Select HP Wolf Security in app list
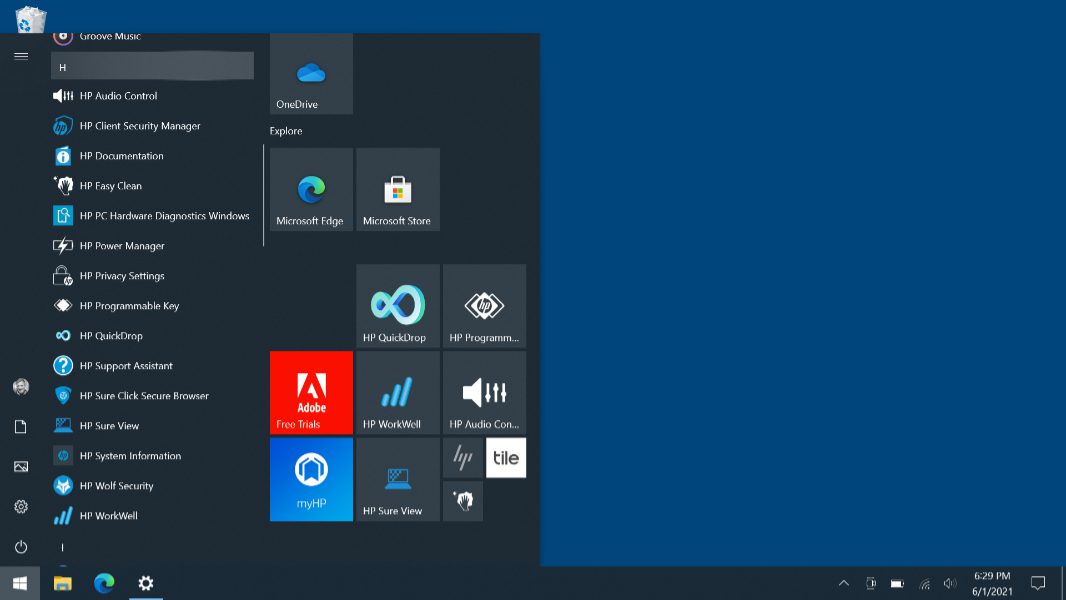The image size is (1066, 600). [116, 486]
